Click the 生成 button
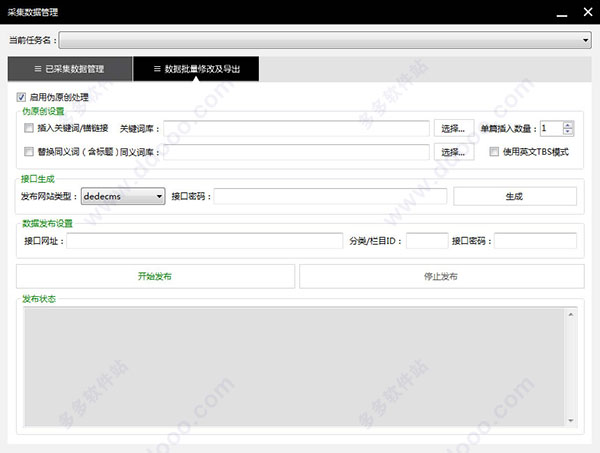This screenshot has width=600, height=453. click(x=514, y=197)
